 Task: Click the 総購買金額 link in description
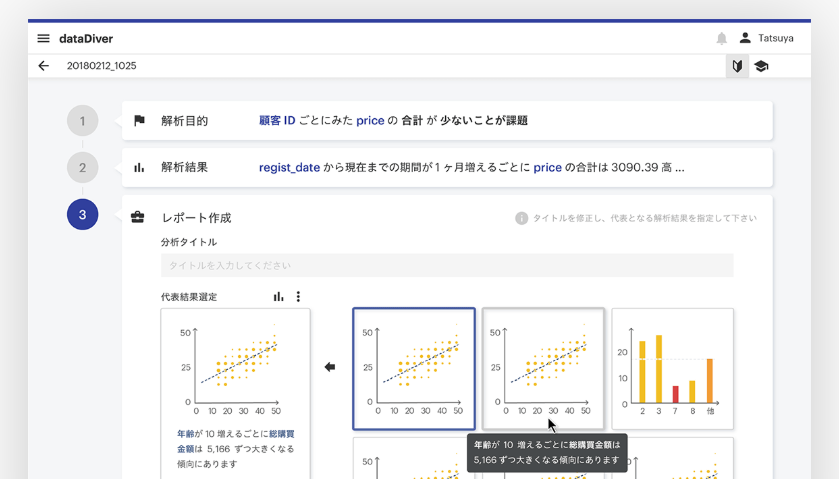tap(236, 441)
